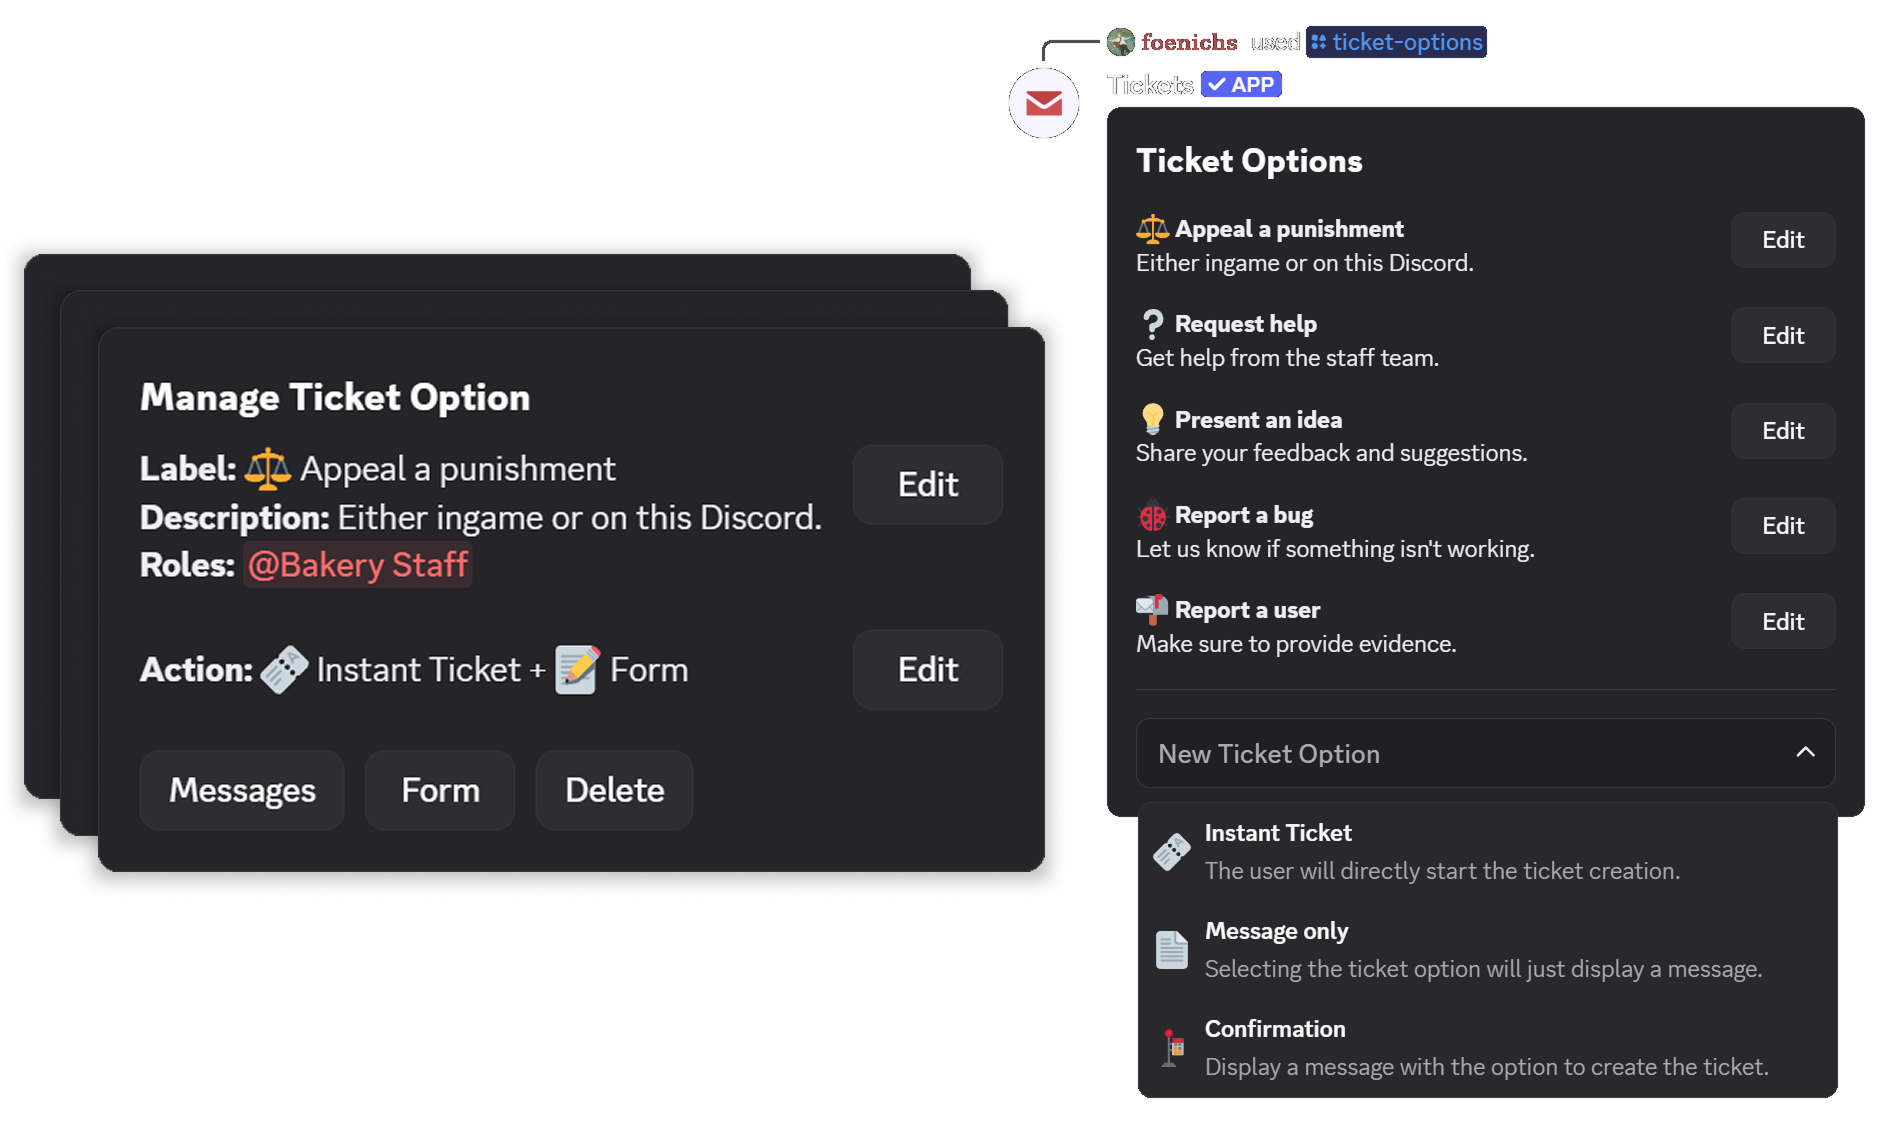Image resolution: width=1893 pixels, height=1126 pixels.
Task: Switch to the Form tab
Action: 439,790
